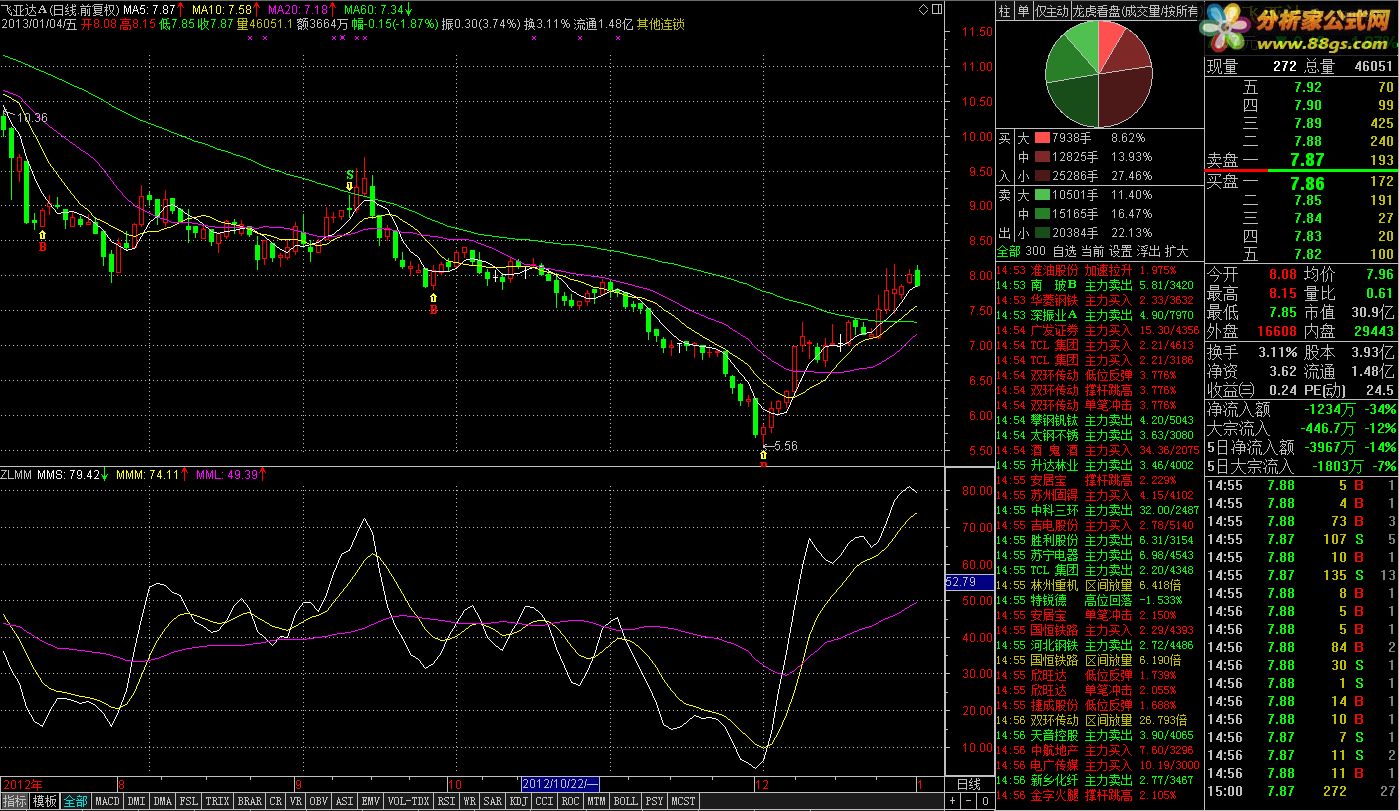The image size is (1399, 811).
Task: Click the 金宇火腿 撑杆跳高 alert row
Action: [1097, 795]
